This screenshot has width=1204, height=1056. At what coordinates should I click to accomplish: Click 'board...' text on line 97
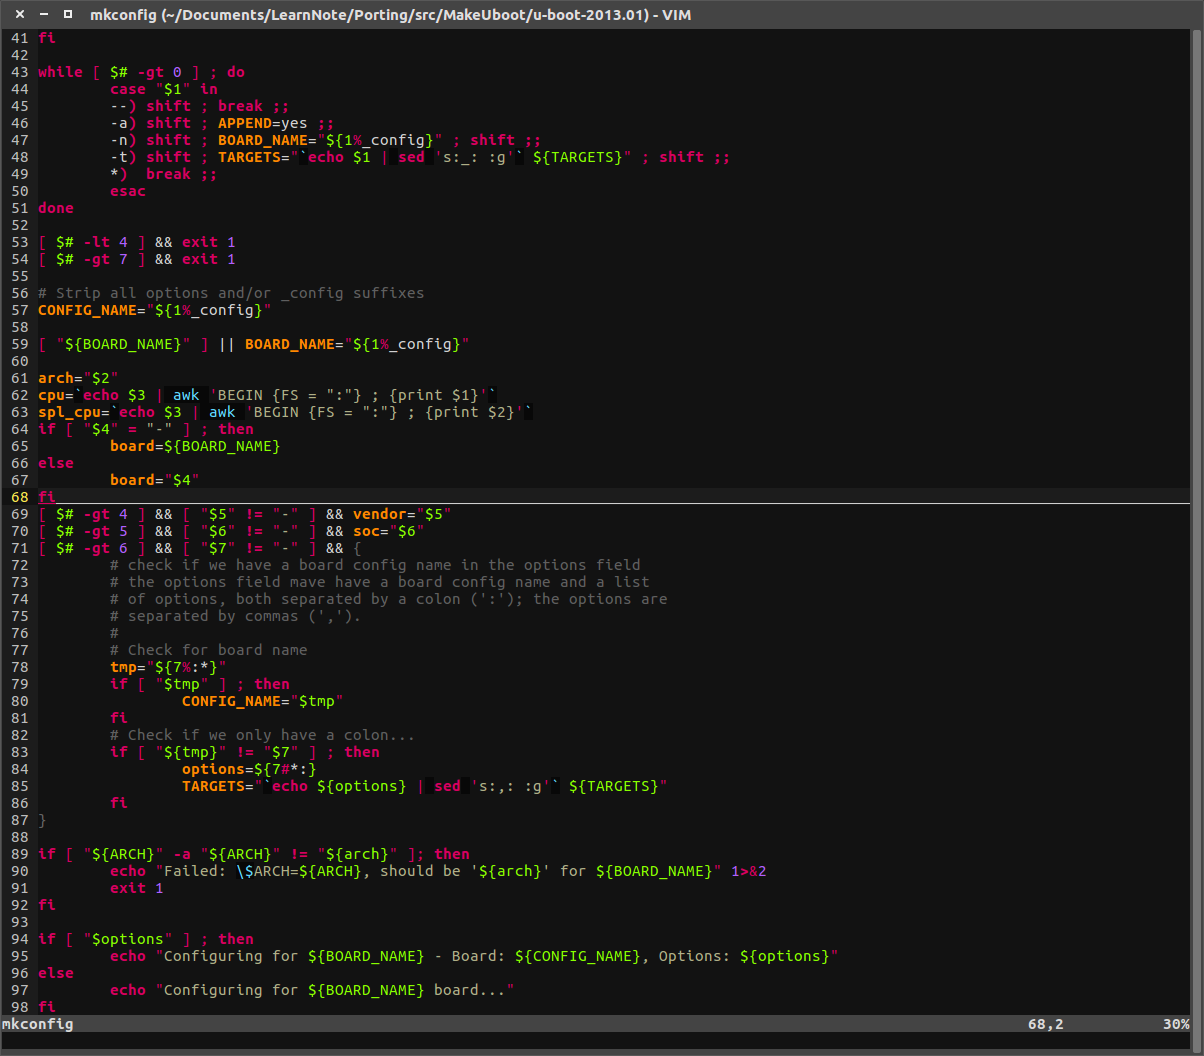click(470, 990)
